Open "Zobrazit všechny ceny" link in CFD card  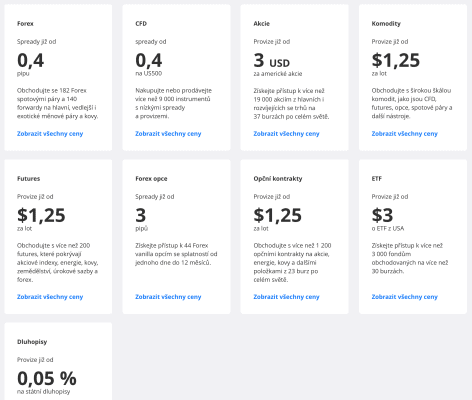168,134
